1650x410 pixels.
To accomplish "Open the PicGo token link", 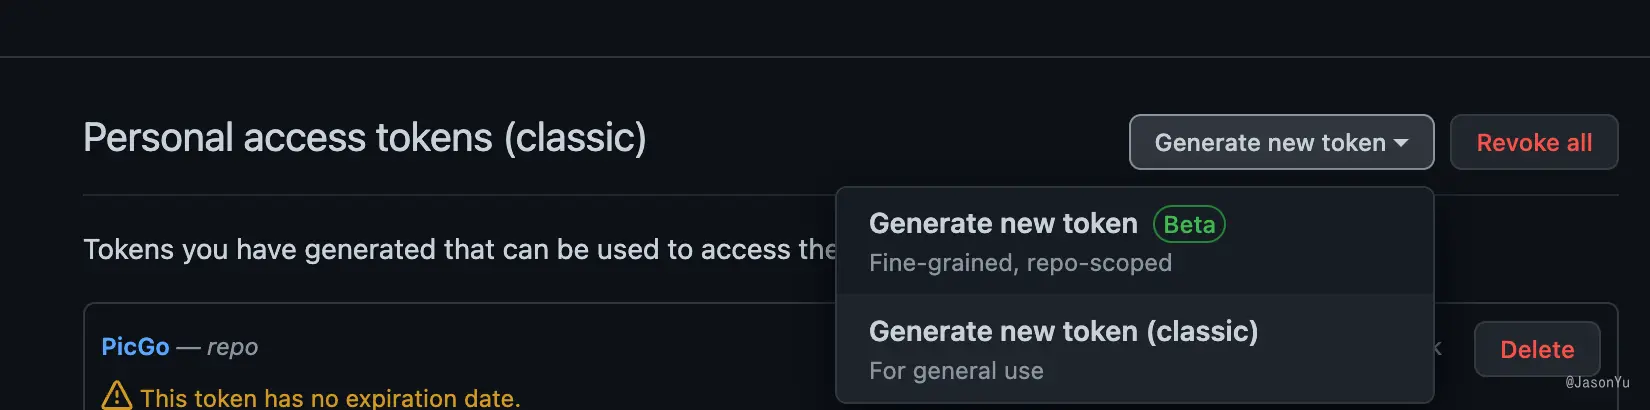I will [x=135, y=347].
